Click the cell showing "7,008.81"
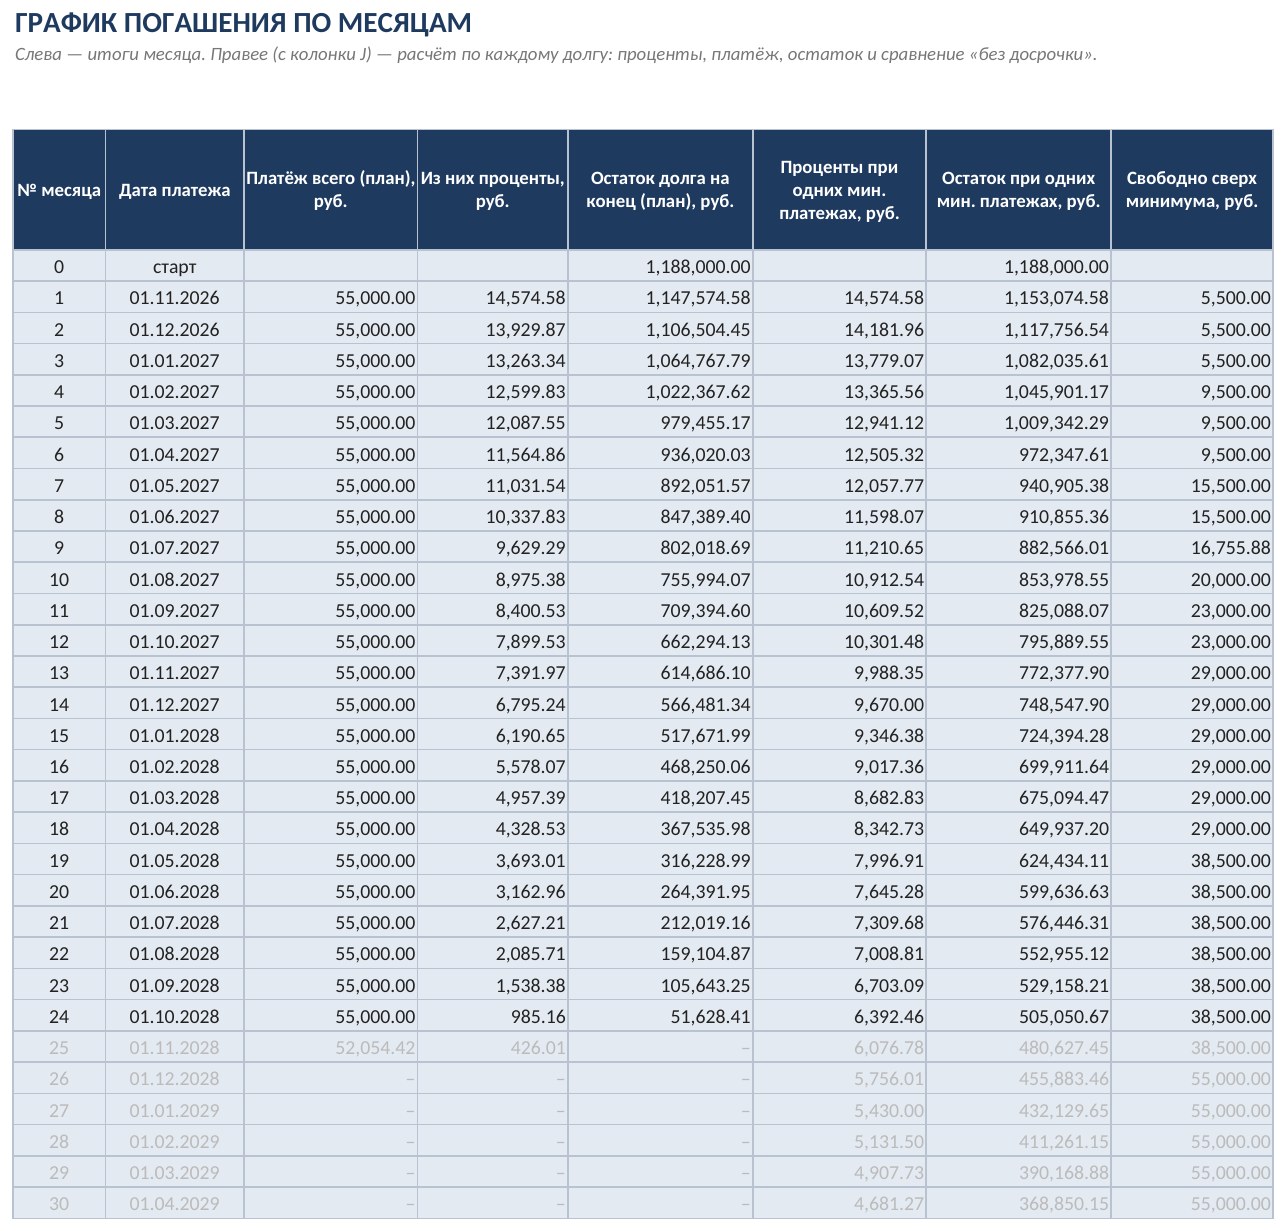Image resolution: width=1286 pixels, height=1231 pixels. 839,954
